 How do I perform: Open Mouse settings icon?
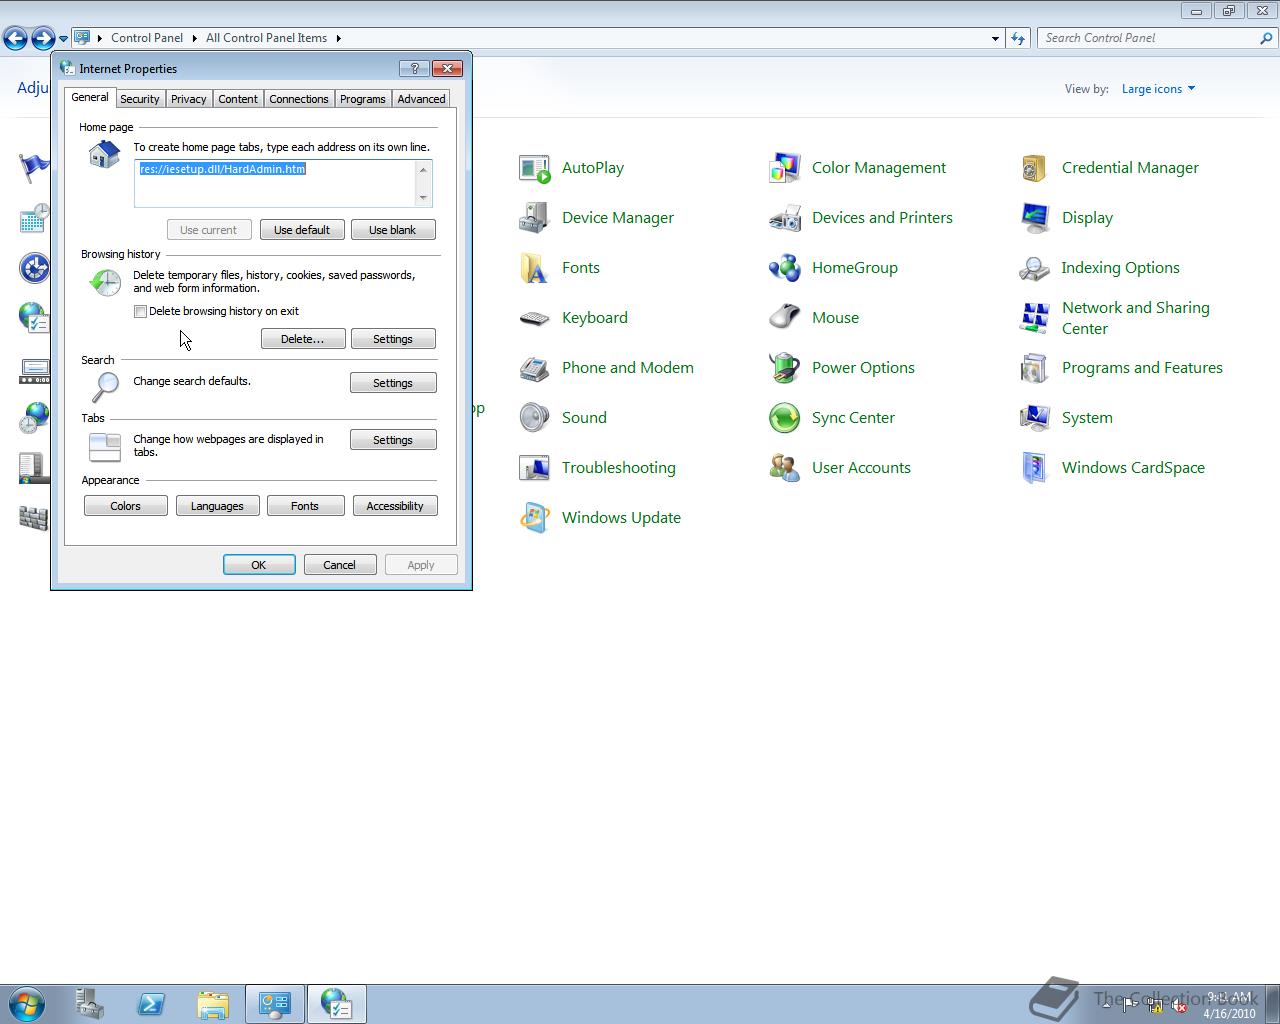point(785,318)
